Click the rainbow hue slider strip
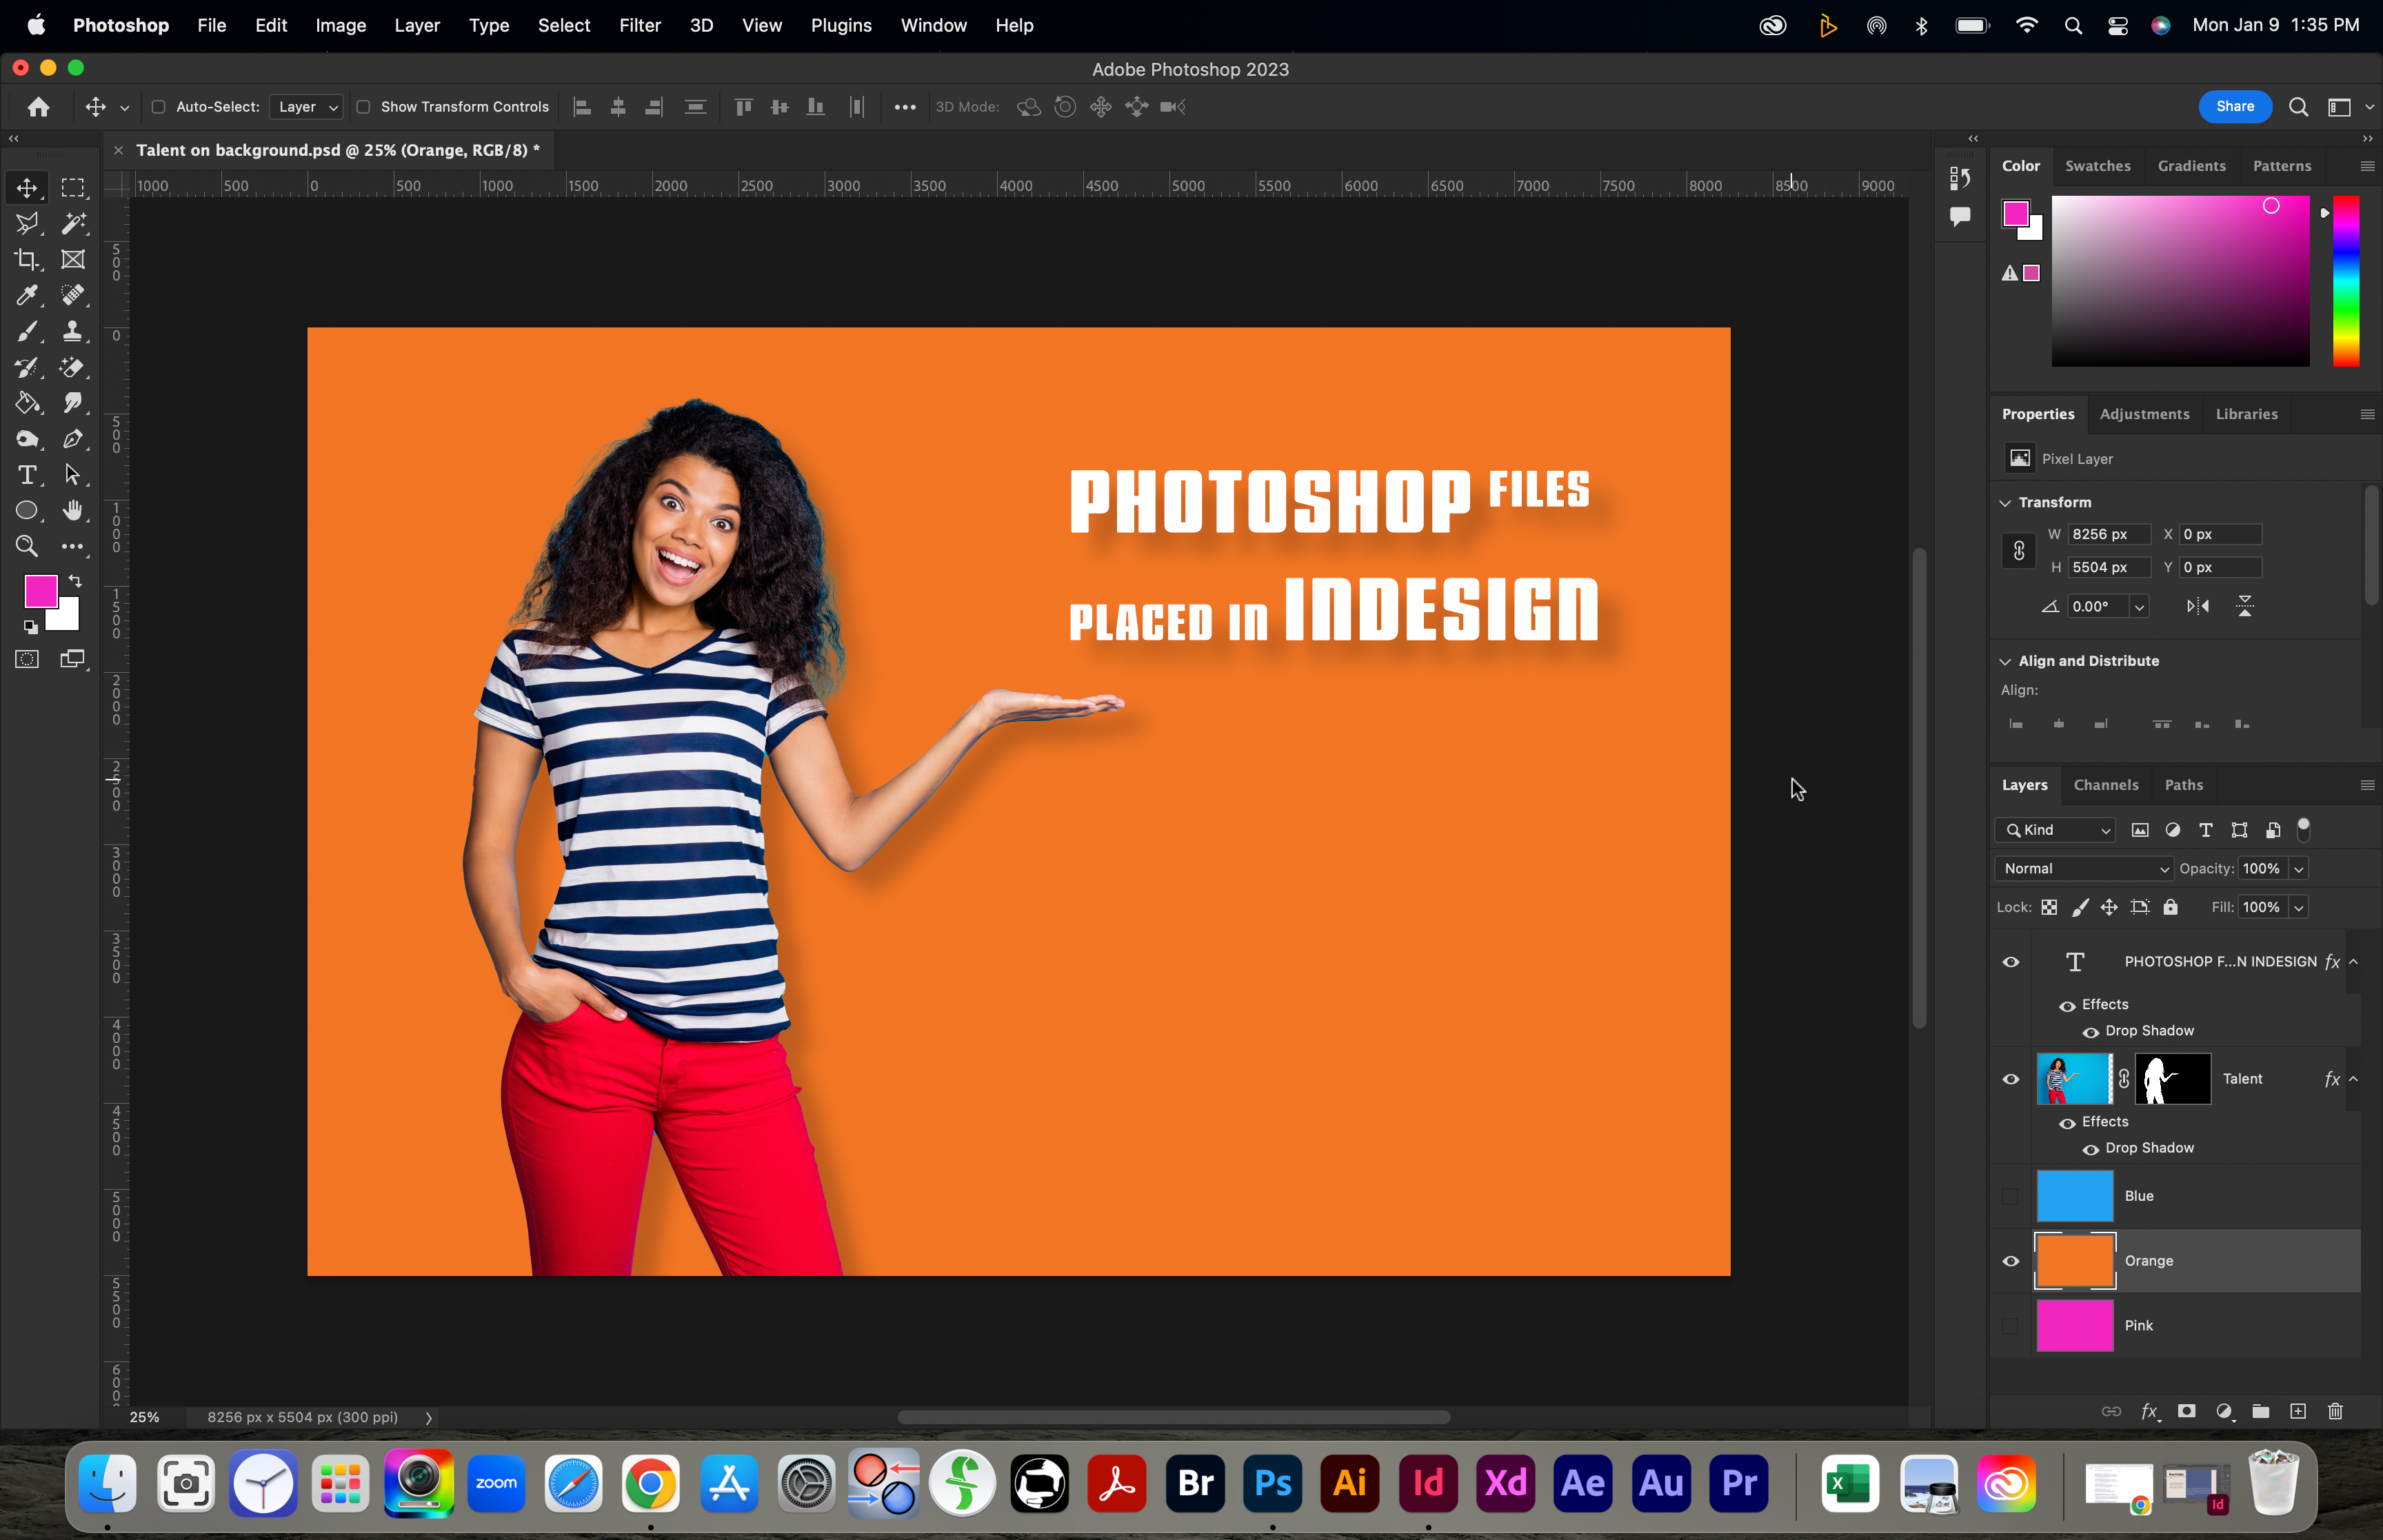The width and height of the screenshot is (2383, 1540). [2346, 281]
